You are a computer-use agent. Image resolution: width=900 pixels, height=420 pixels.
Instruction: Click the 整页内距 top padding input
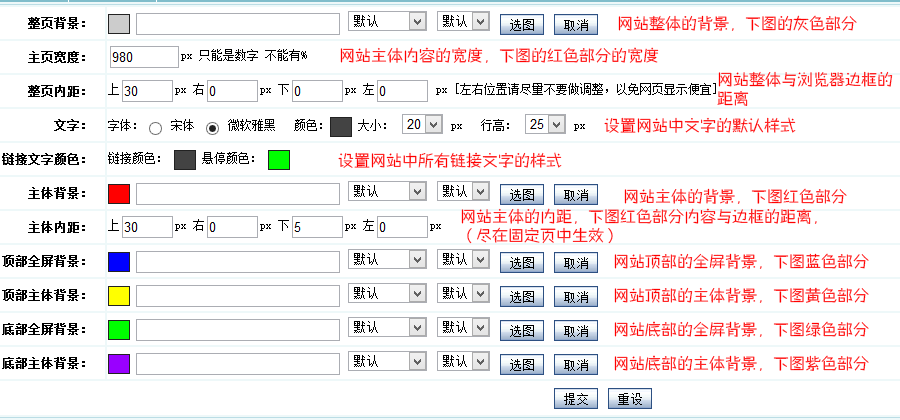[147, 91]
